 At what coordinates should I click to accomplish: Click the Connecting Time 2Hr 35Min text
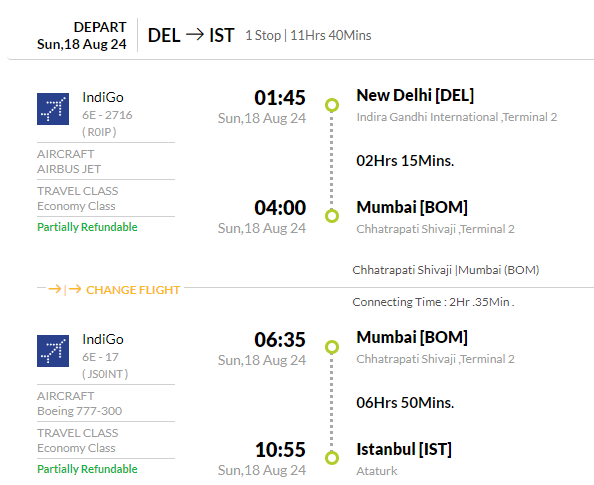point(433,302)
